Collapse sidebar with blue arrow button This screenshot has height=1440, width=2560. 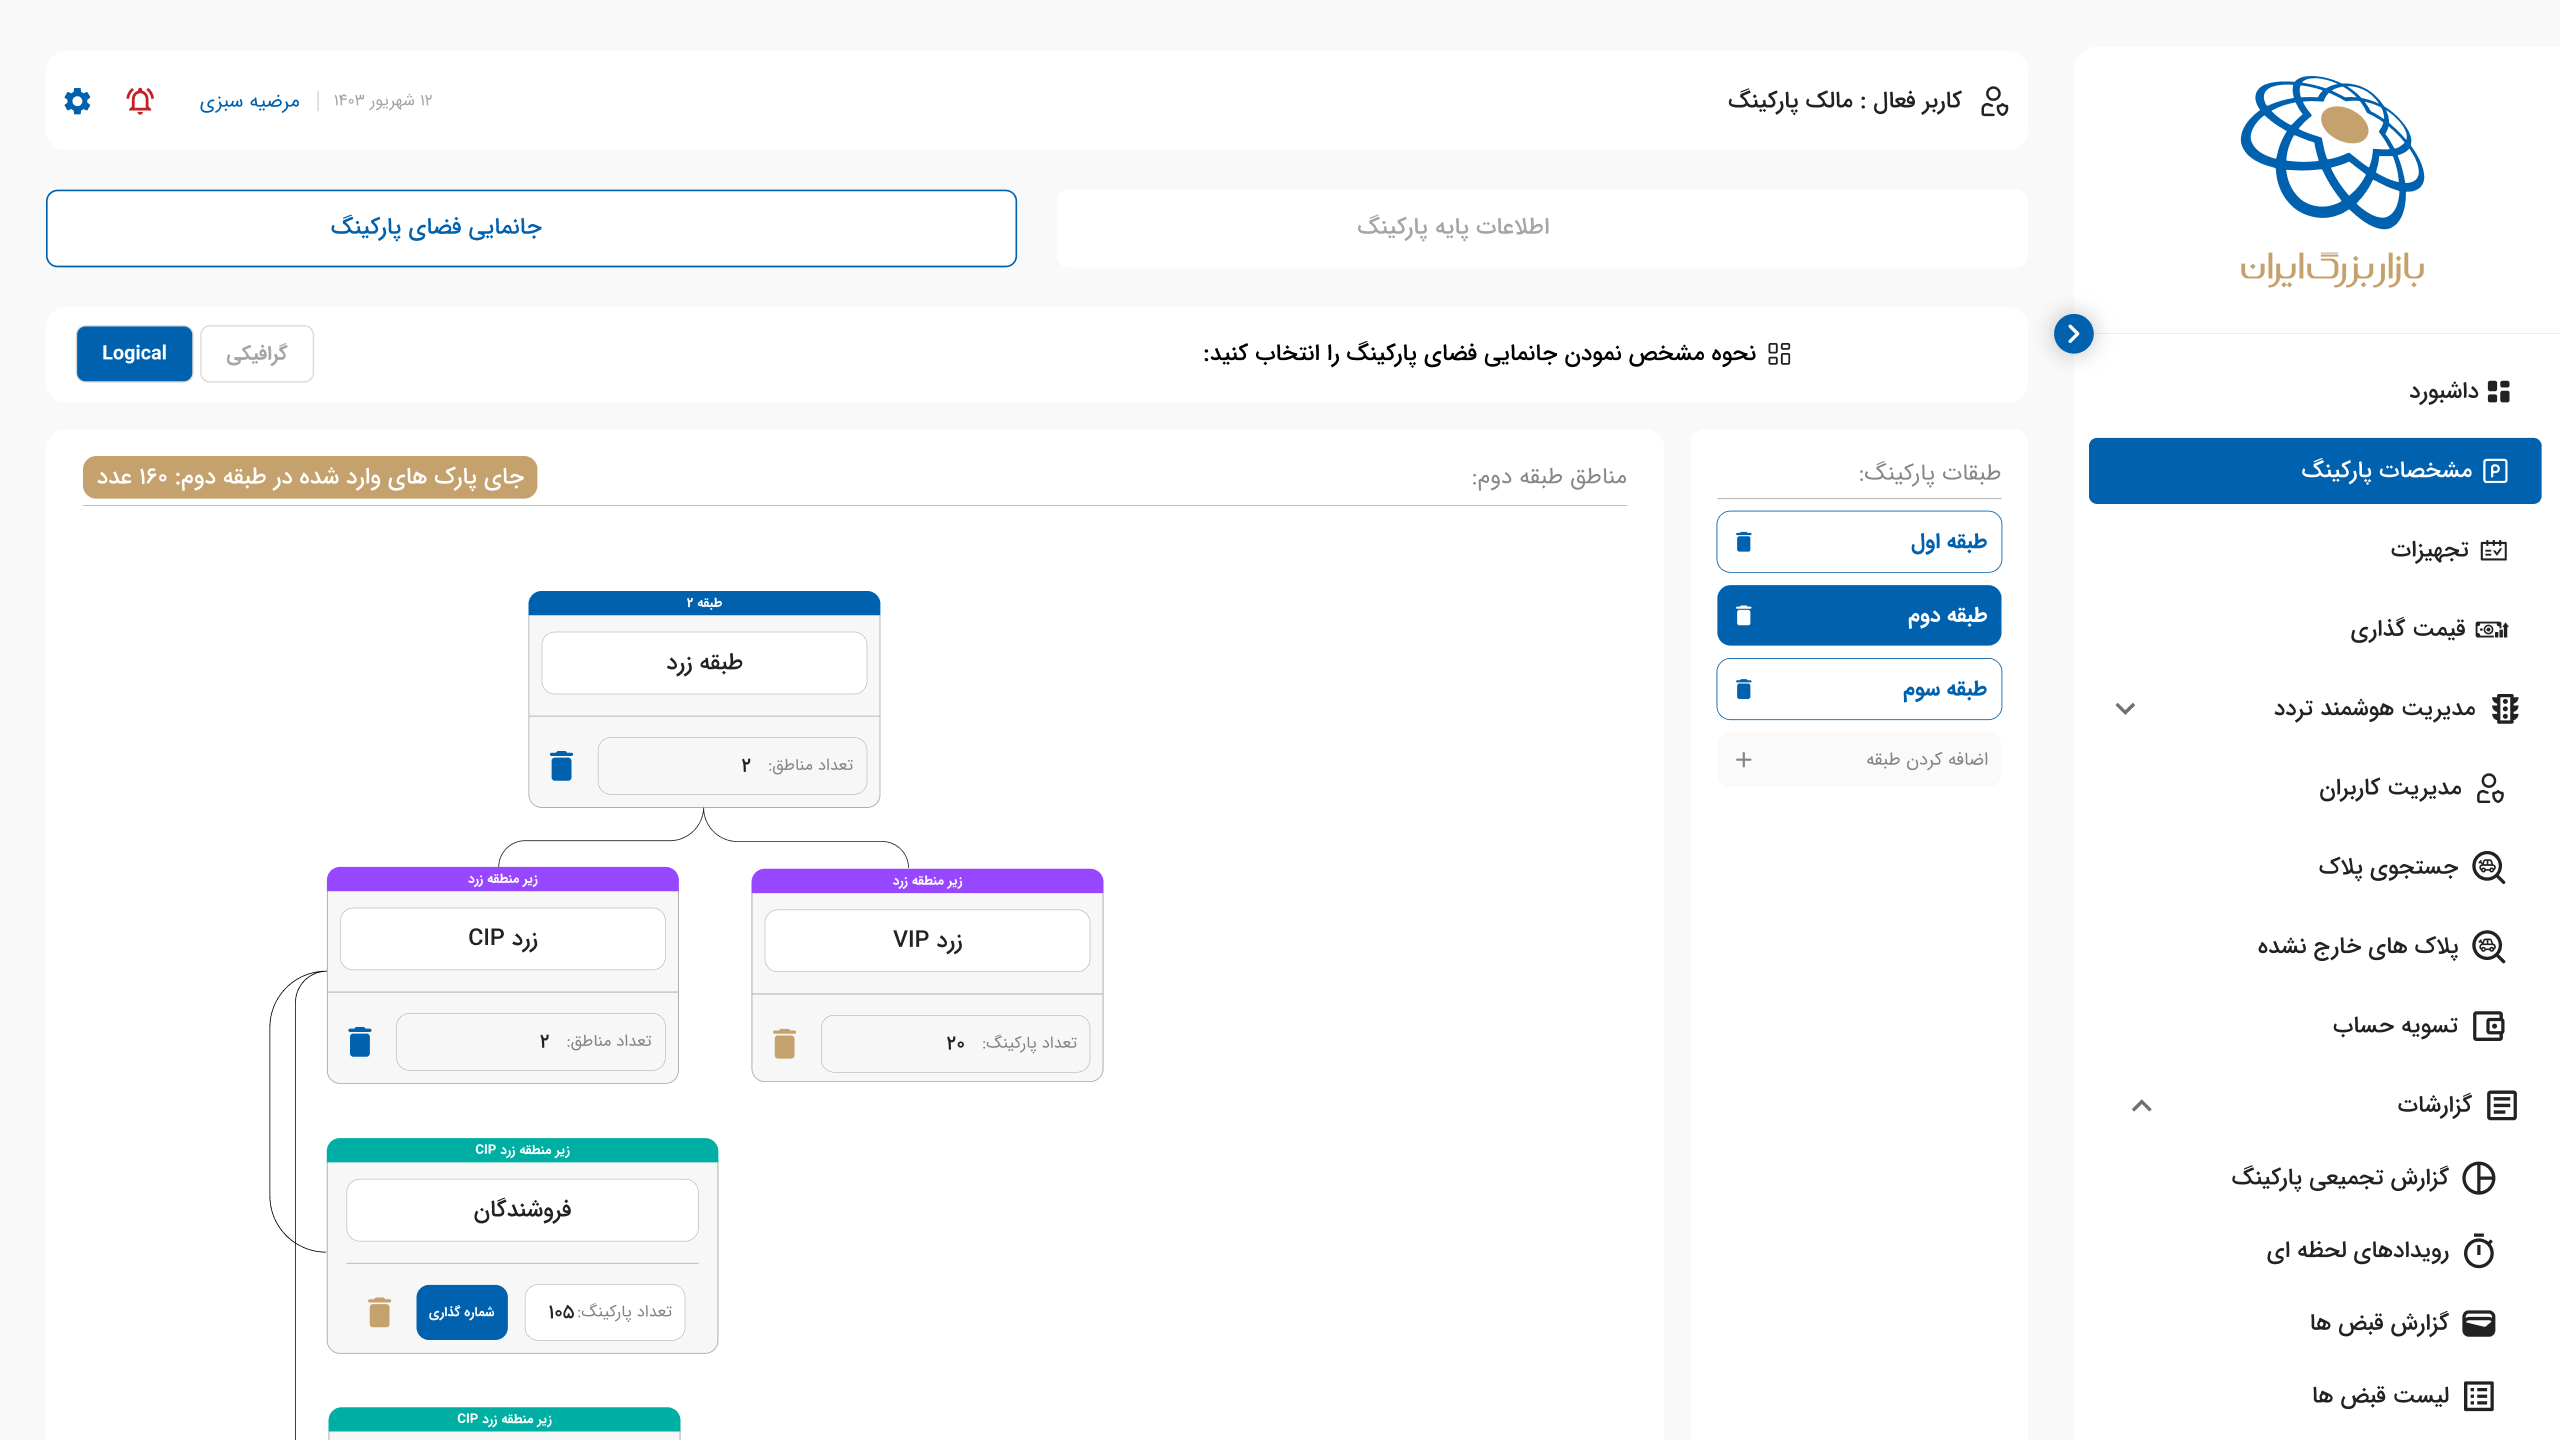[x=2073, y=334]
